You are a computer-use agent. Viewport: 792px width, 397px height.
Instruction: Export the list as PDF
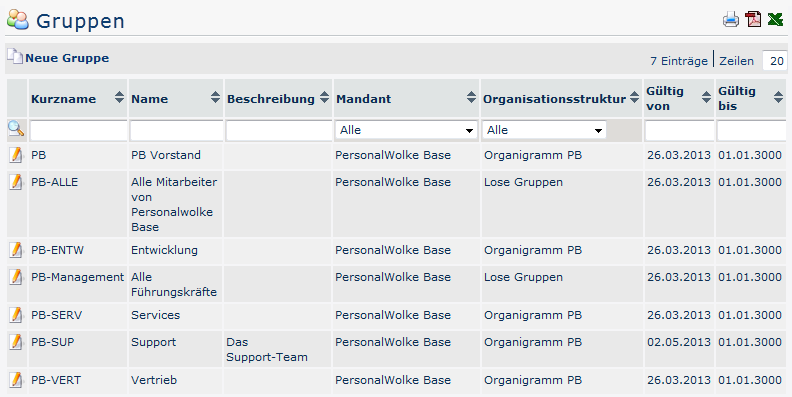[753, 20]
